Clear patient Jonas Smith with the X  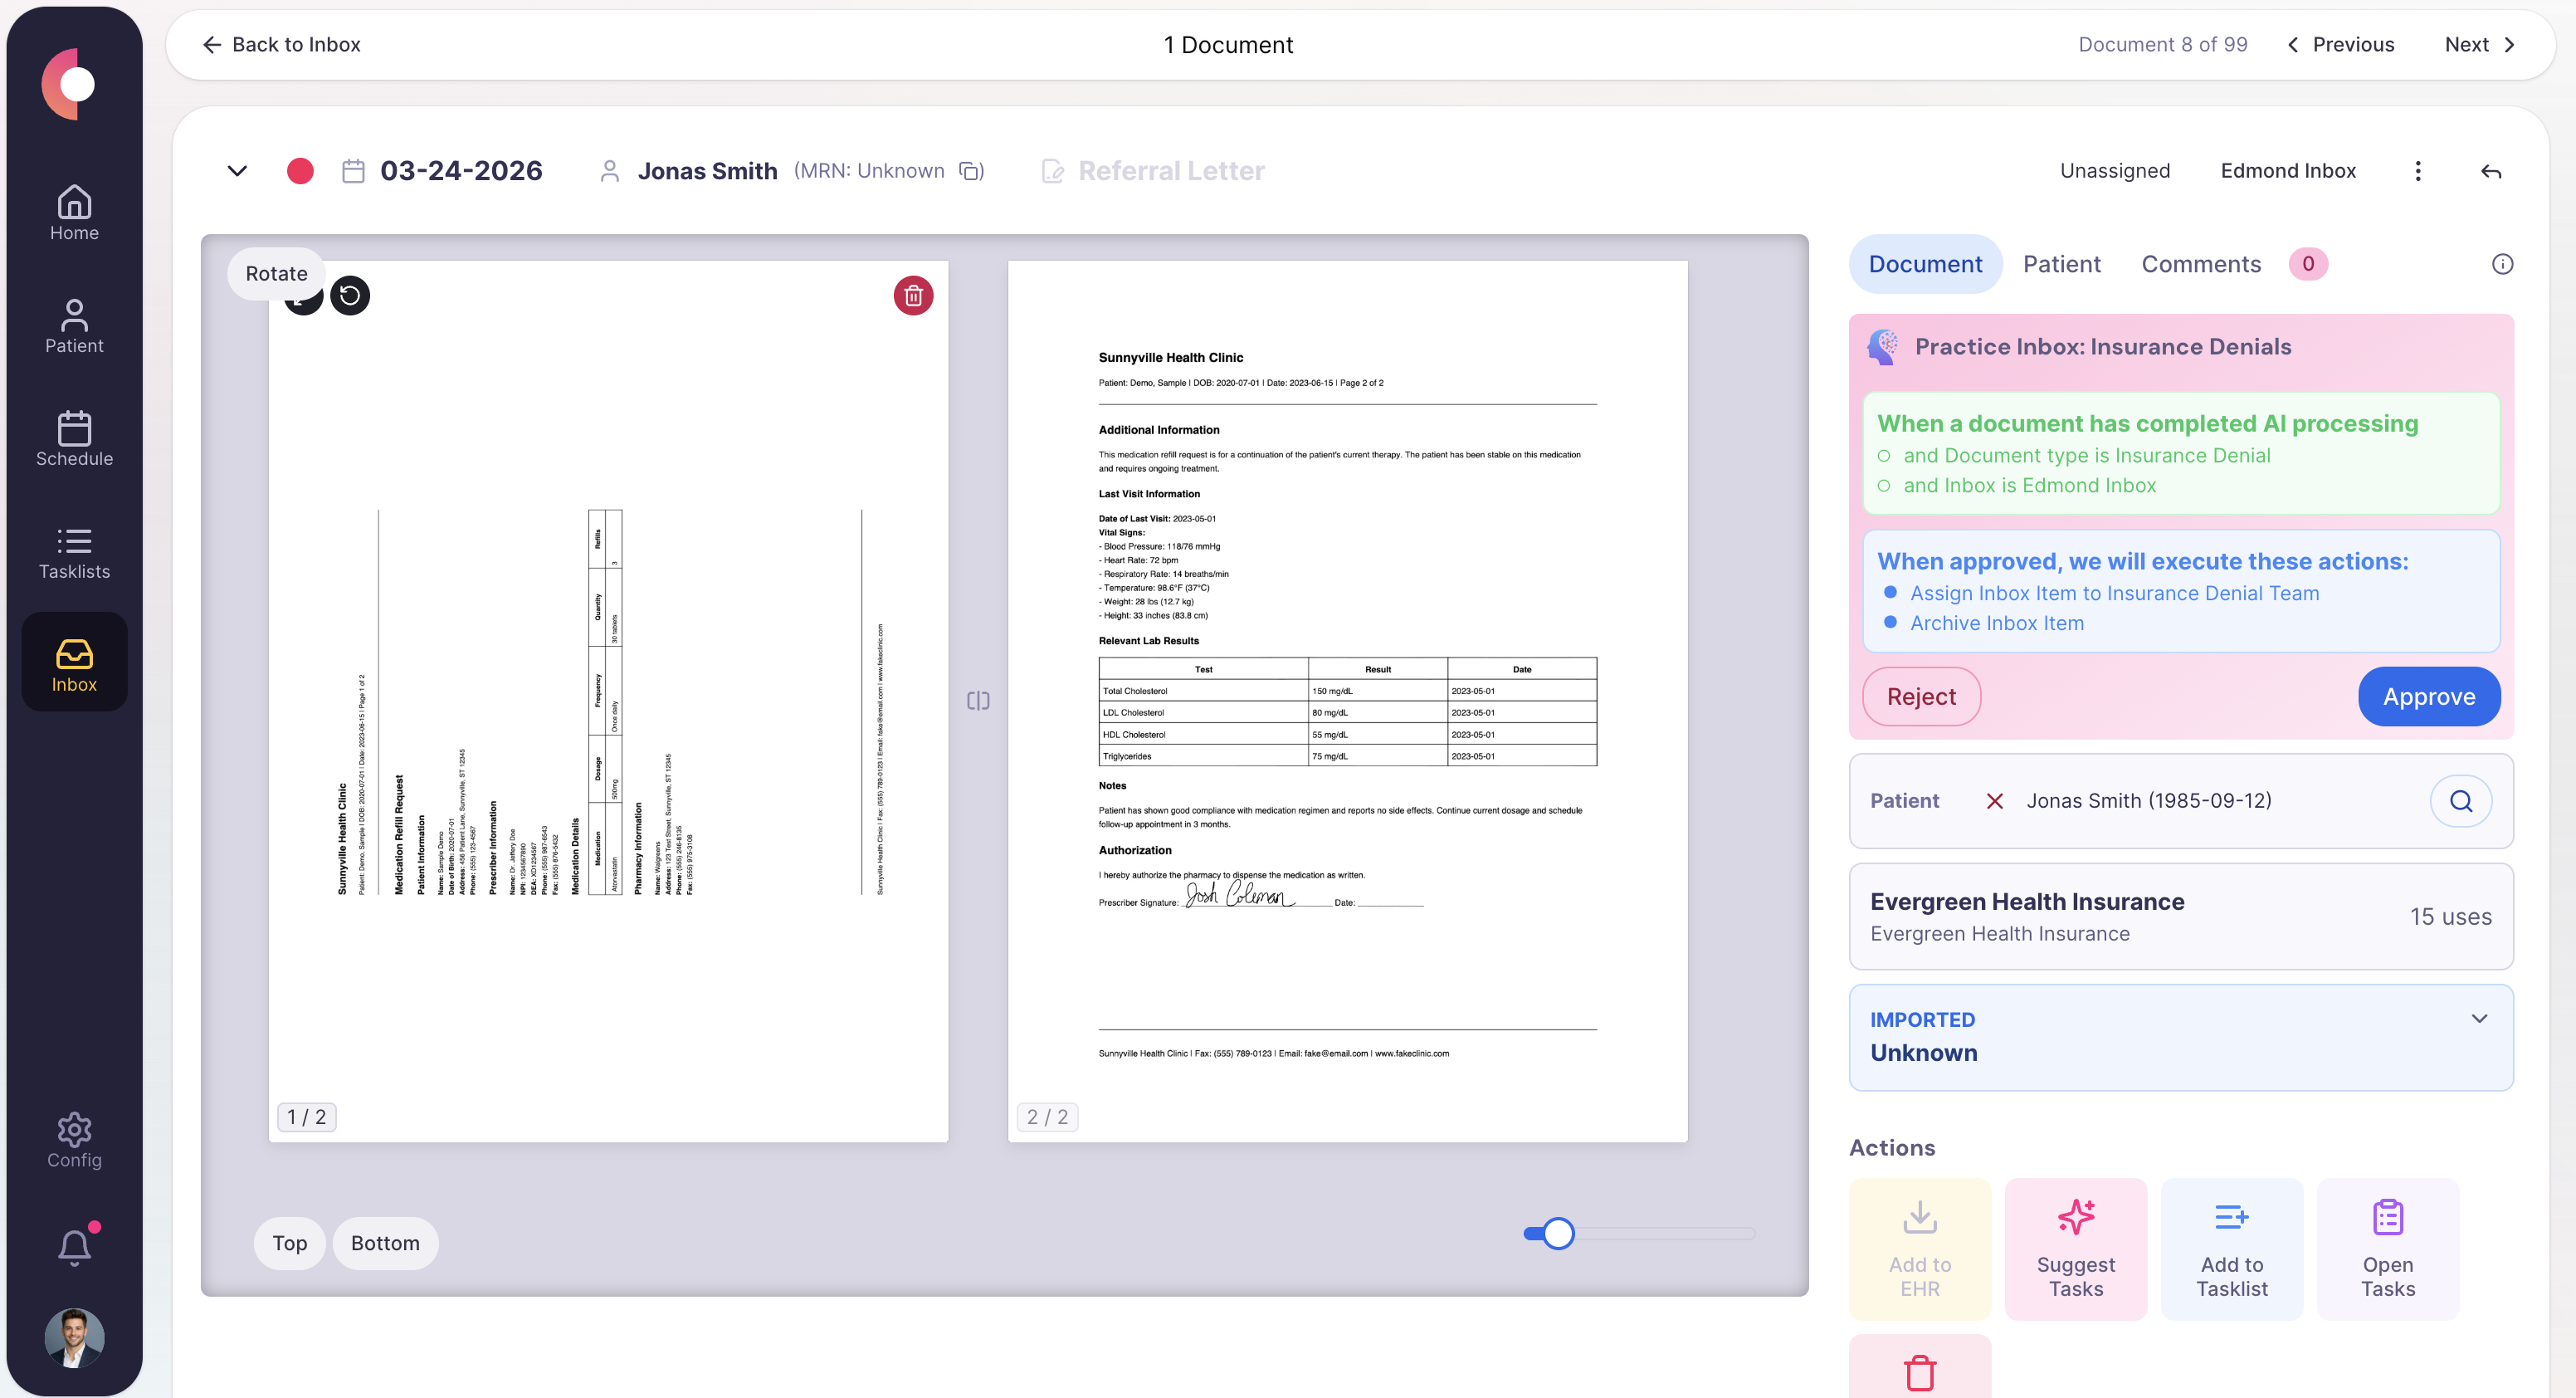pos(1996,801)
